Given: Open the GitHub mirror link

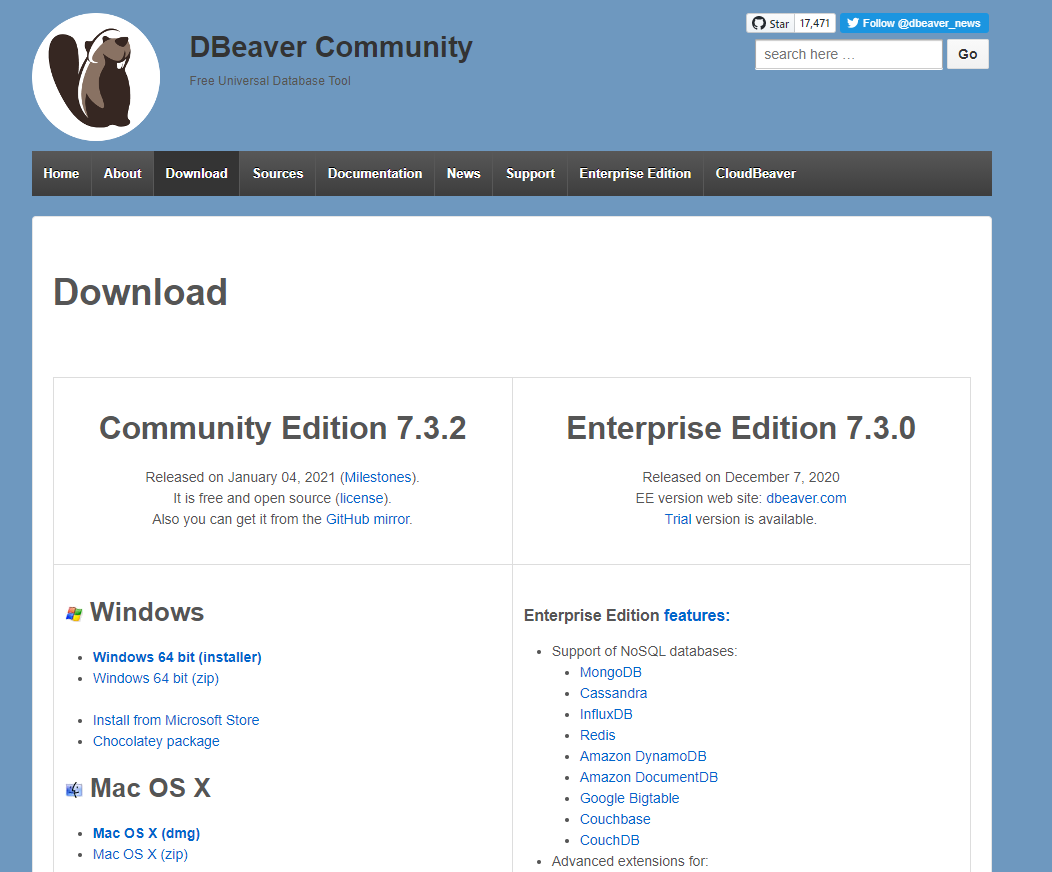Looking at the screenshot, I should tap(368, 519).
